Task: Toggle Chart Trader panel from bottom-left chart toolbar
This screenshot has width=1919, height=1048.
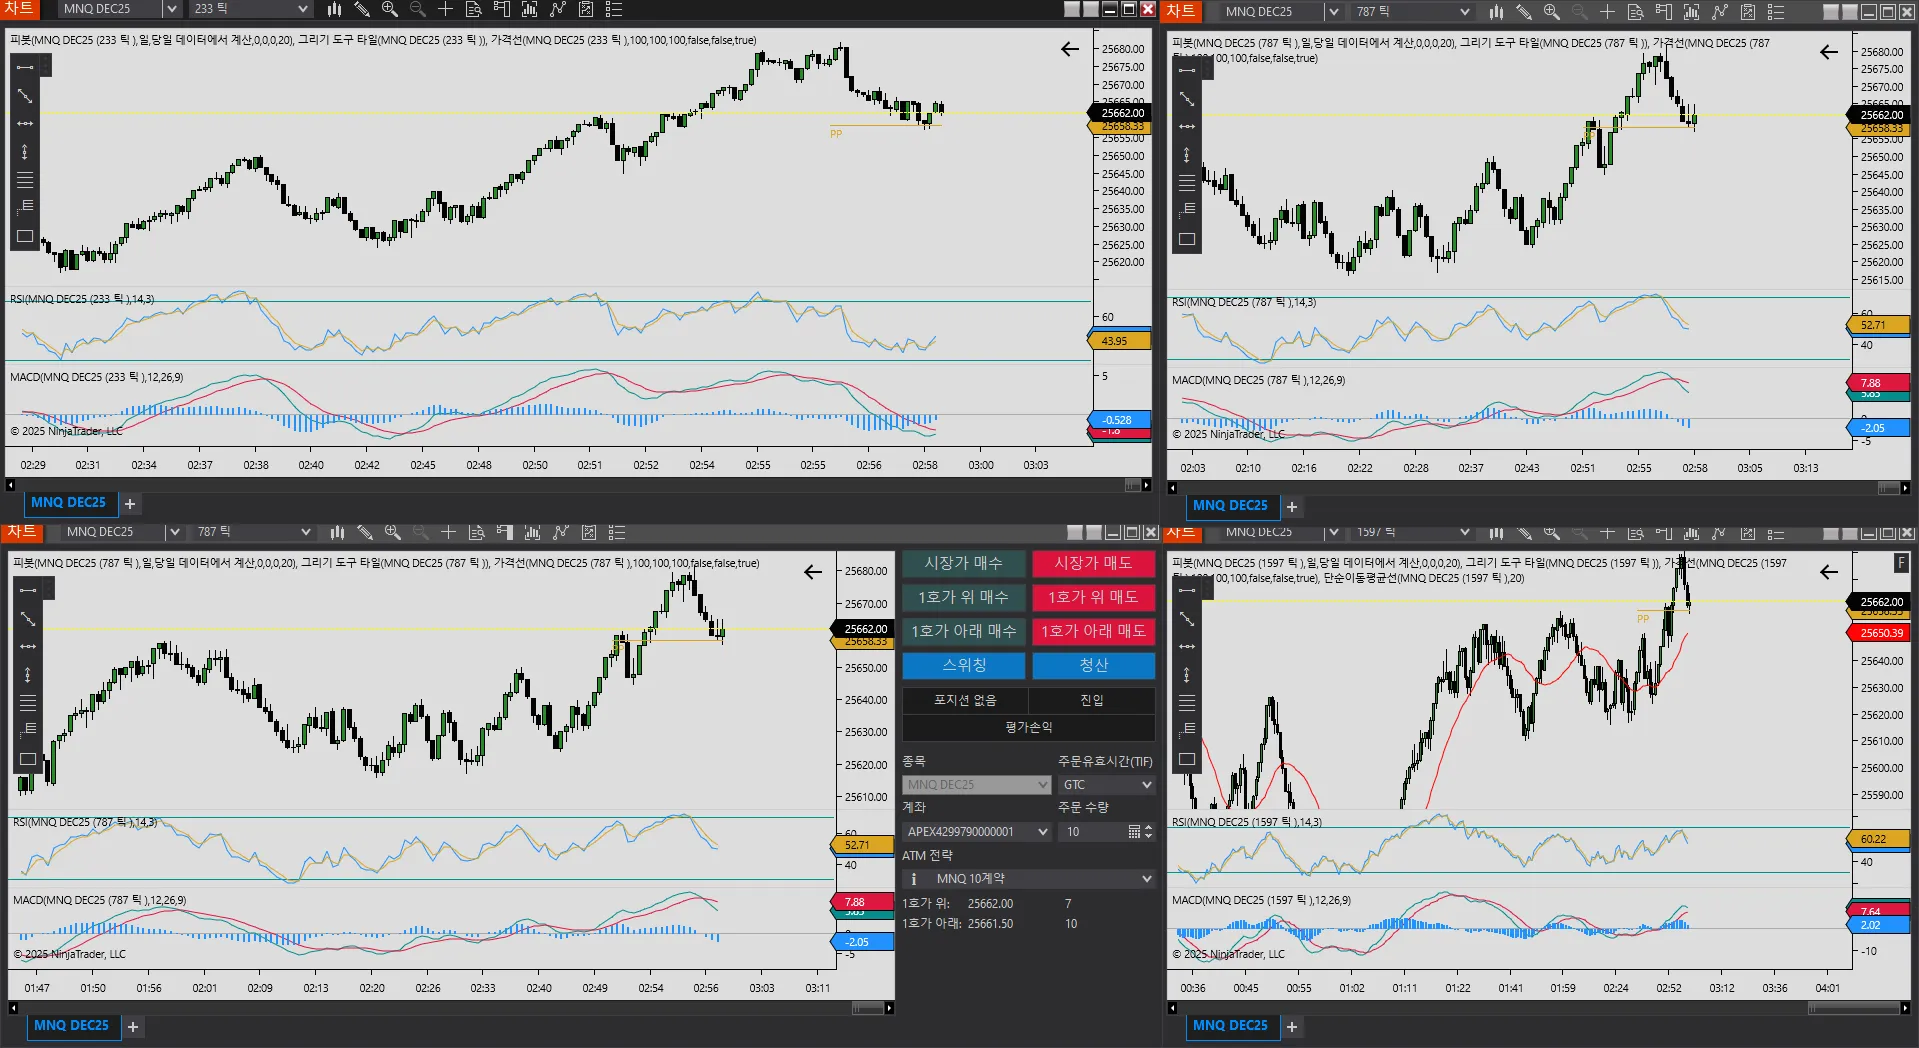Action: pyautogui.click(x=504, y=532)
